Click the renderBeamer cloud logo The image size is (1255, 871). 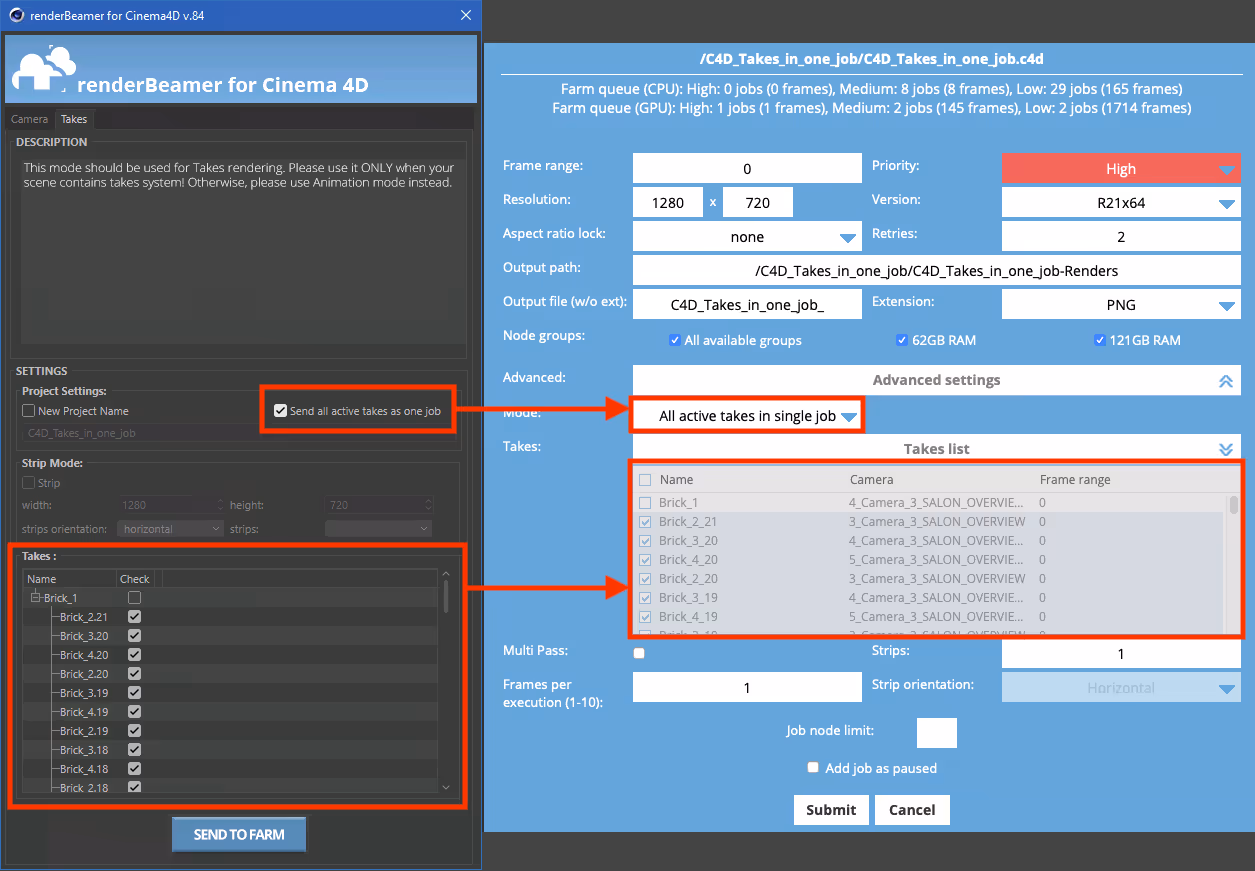coord(43,69)
